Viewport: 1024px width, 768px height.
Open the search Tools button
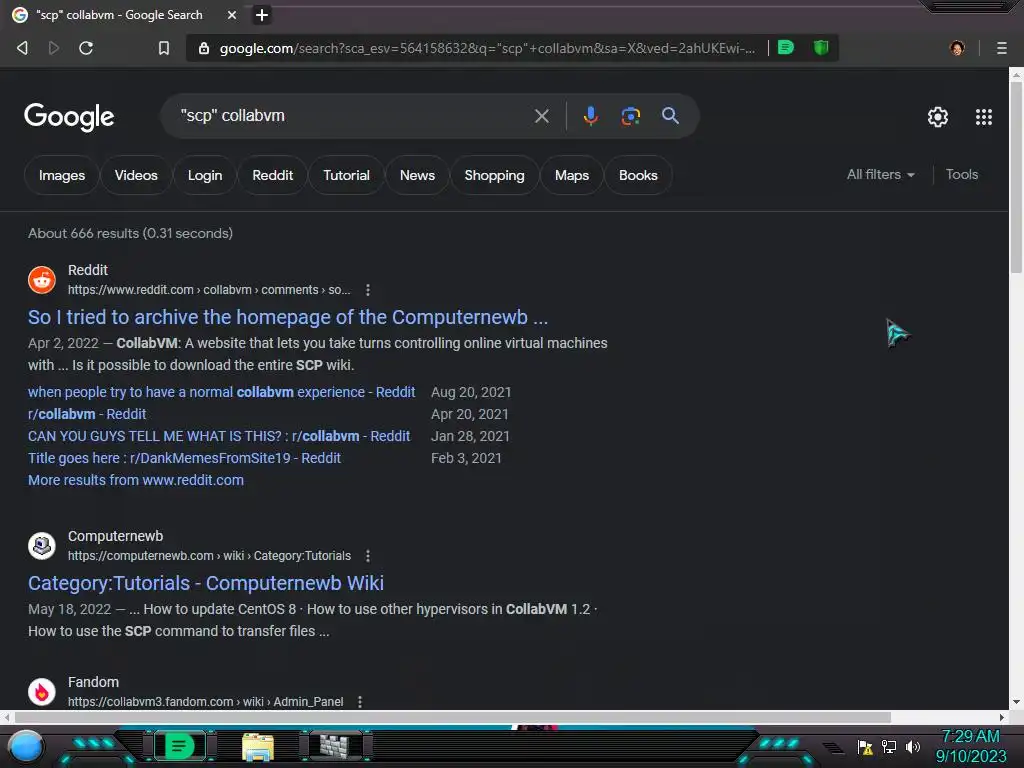[x=961, y=174]
